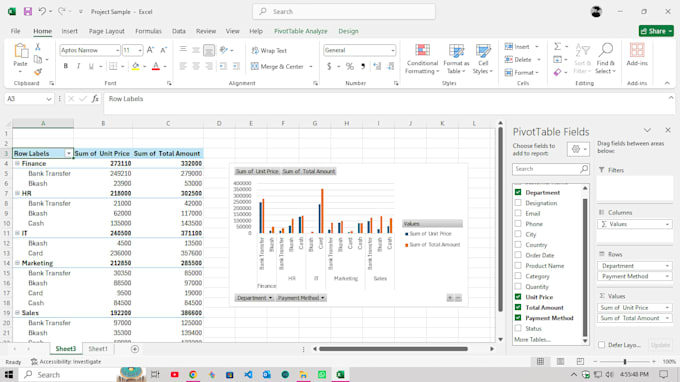Click the Add-ins icon
Screen dimensions: 680x382
coord(637,55)
